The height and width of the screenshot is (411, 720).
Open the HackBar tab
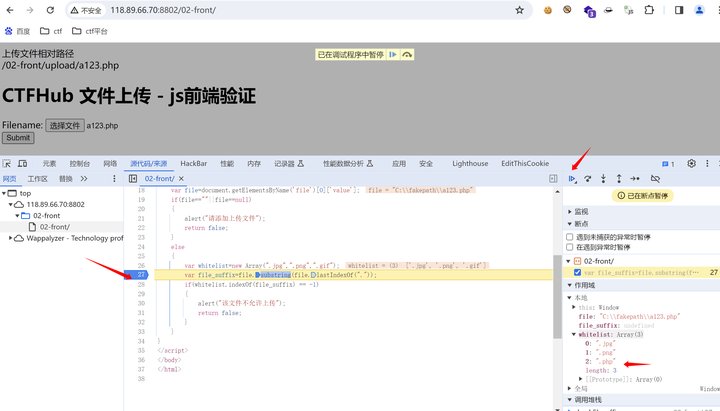[x=193, y=163]
